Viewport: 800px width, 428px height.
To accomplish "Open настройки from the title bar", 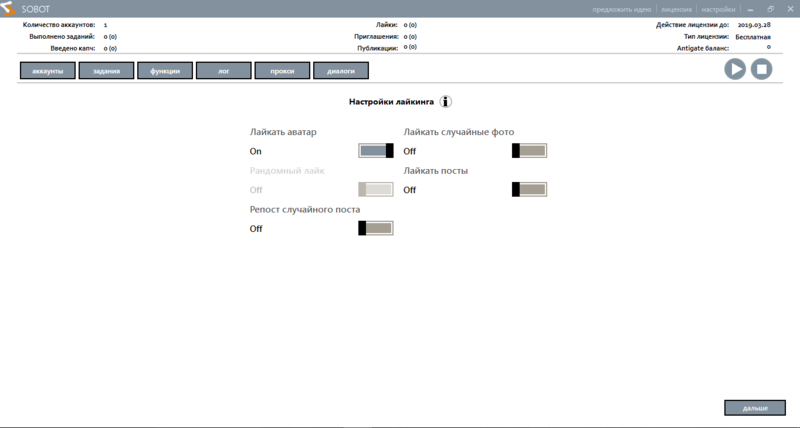I will [x=718, y=9].
